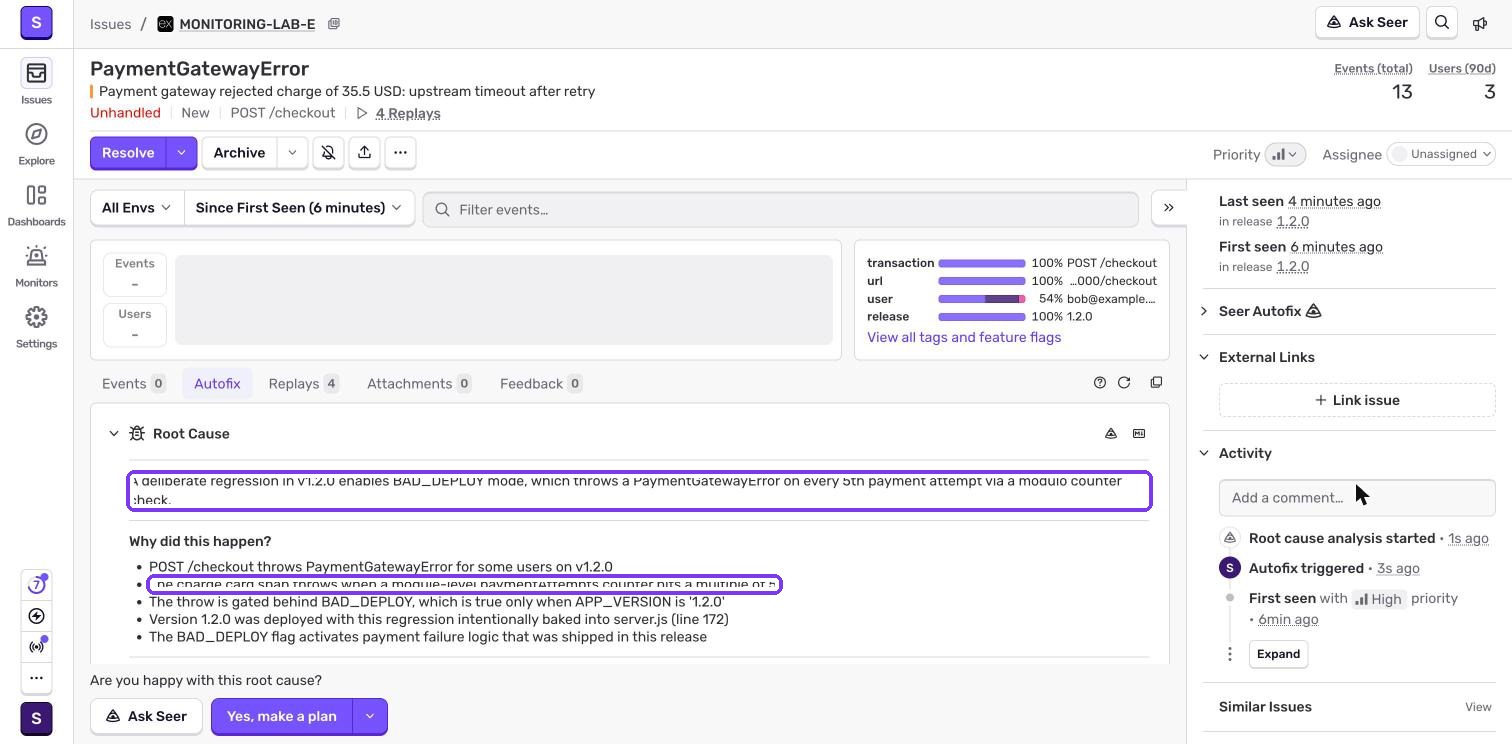Expand the Seer Autofix section
The height and width of the screenshot is (744, 1512).
tap(1204, 312)
